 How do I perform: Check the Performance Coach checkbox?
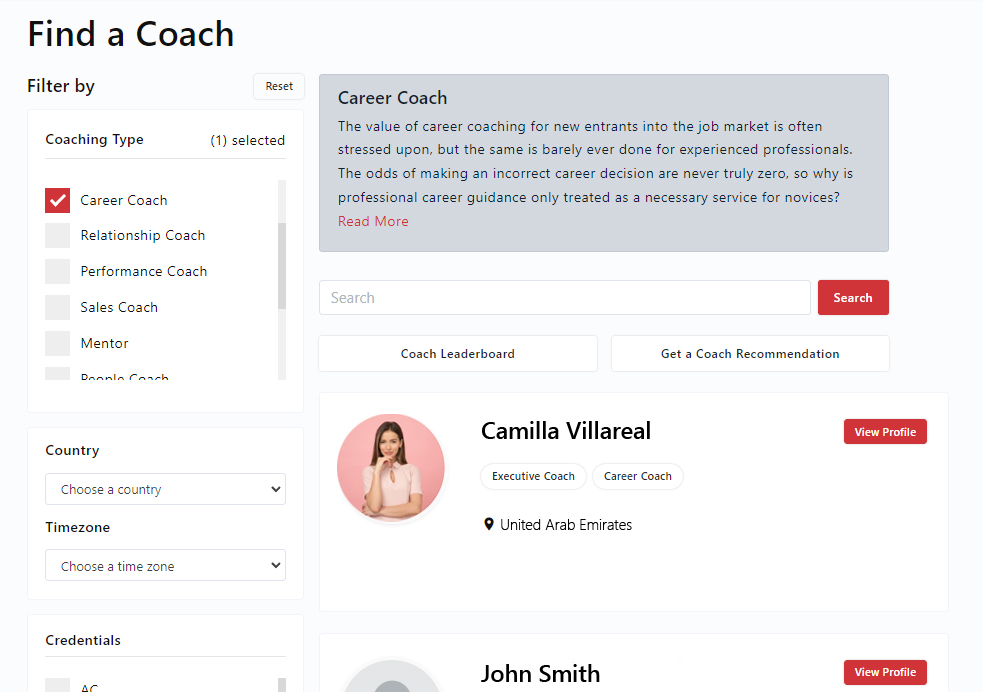click(57, 271)
